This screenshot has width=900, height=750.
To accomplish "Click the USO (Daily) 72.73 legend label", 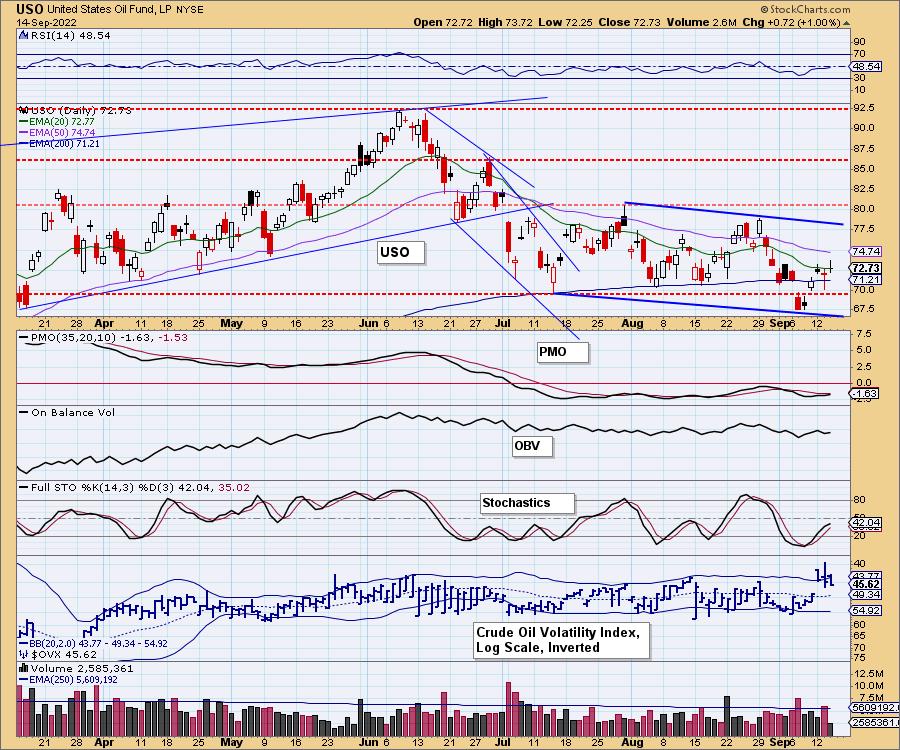I will [81, 110].
